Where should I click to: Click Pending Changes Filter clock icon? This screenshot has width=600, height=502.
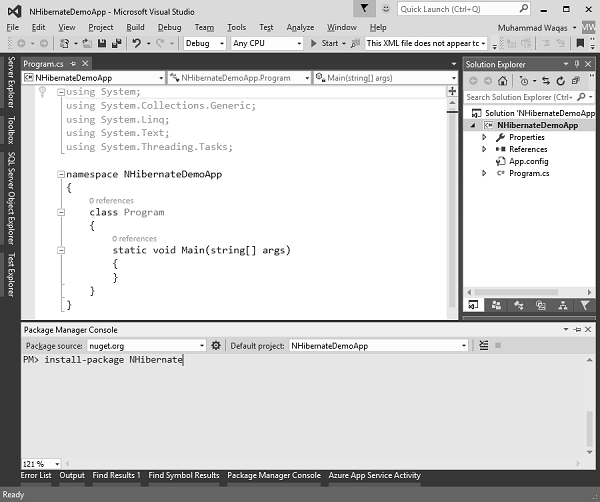point(524,81)
